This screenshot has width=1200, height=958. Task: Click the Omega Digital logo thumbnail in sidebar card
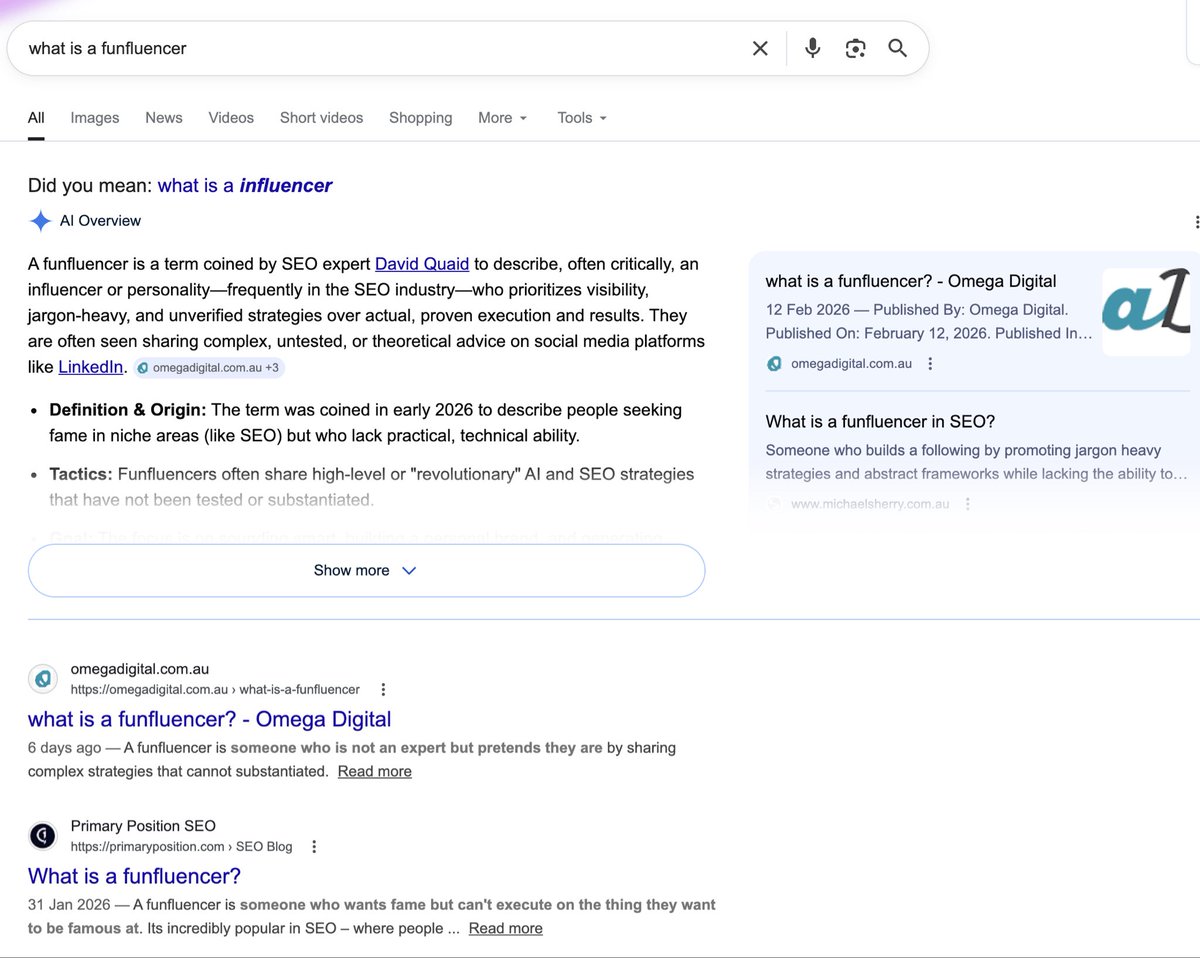tap(1146, 312)
